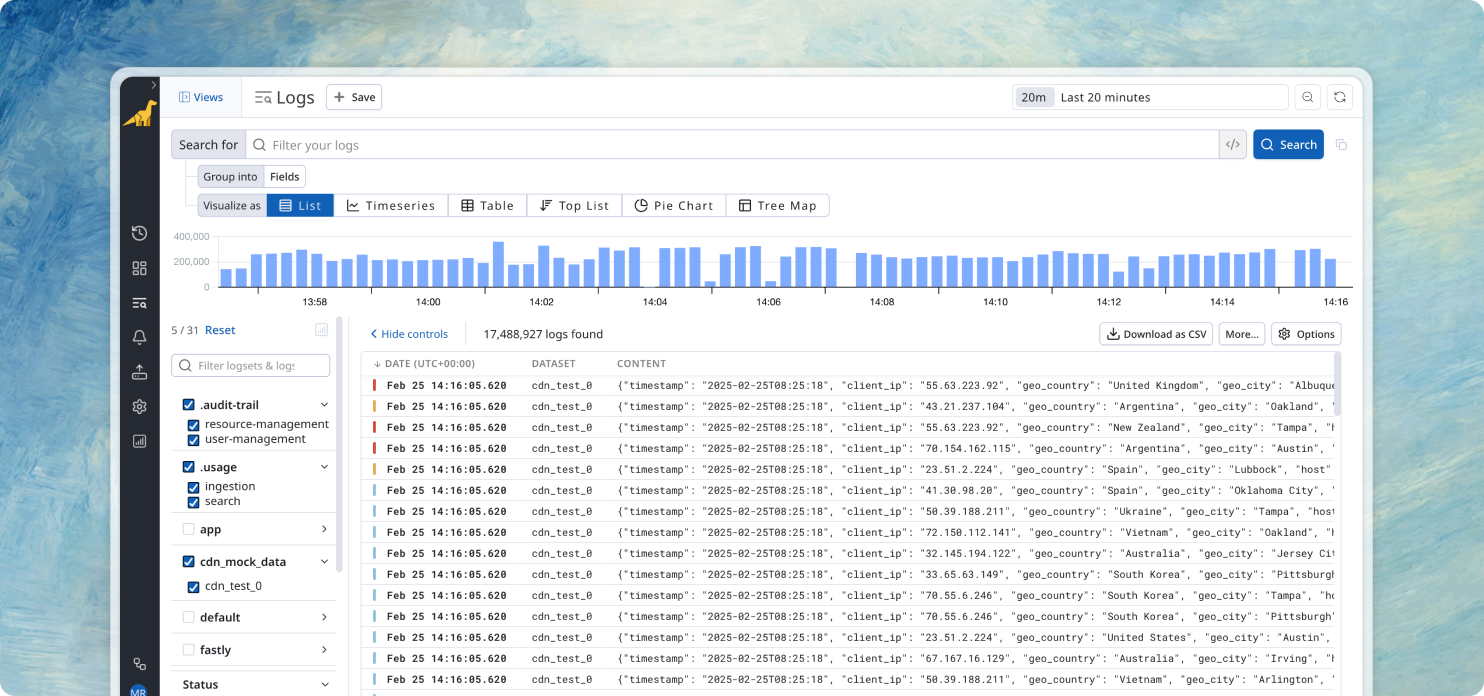Screen dimensions: 1484x696
Task: Toggle the code query editor icon
Action: 1233,145
